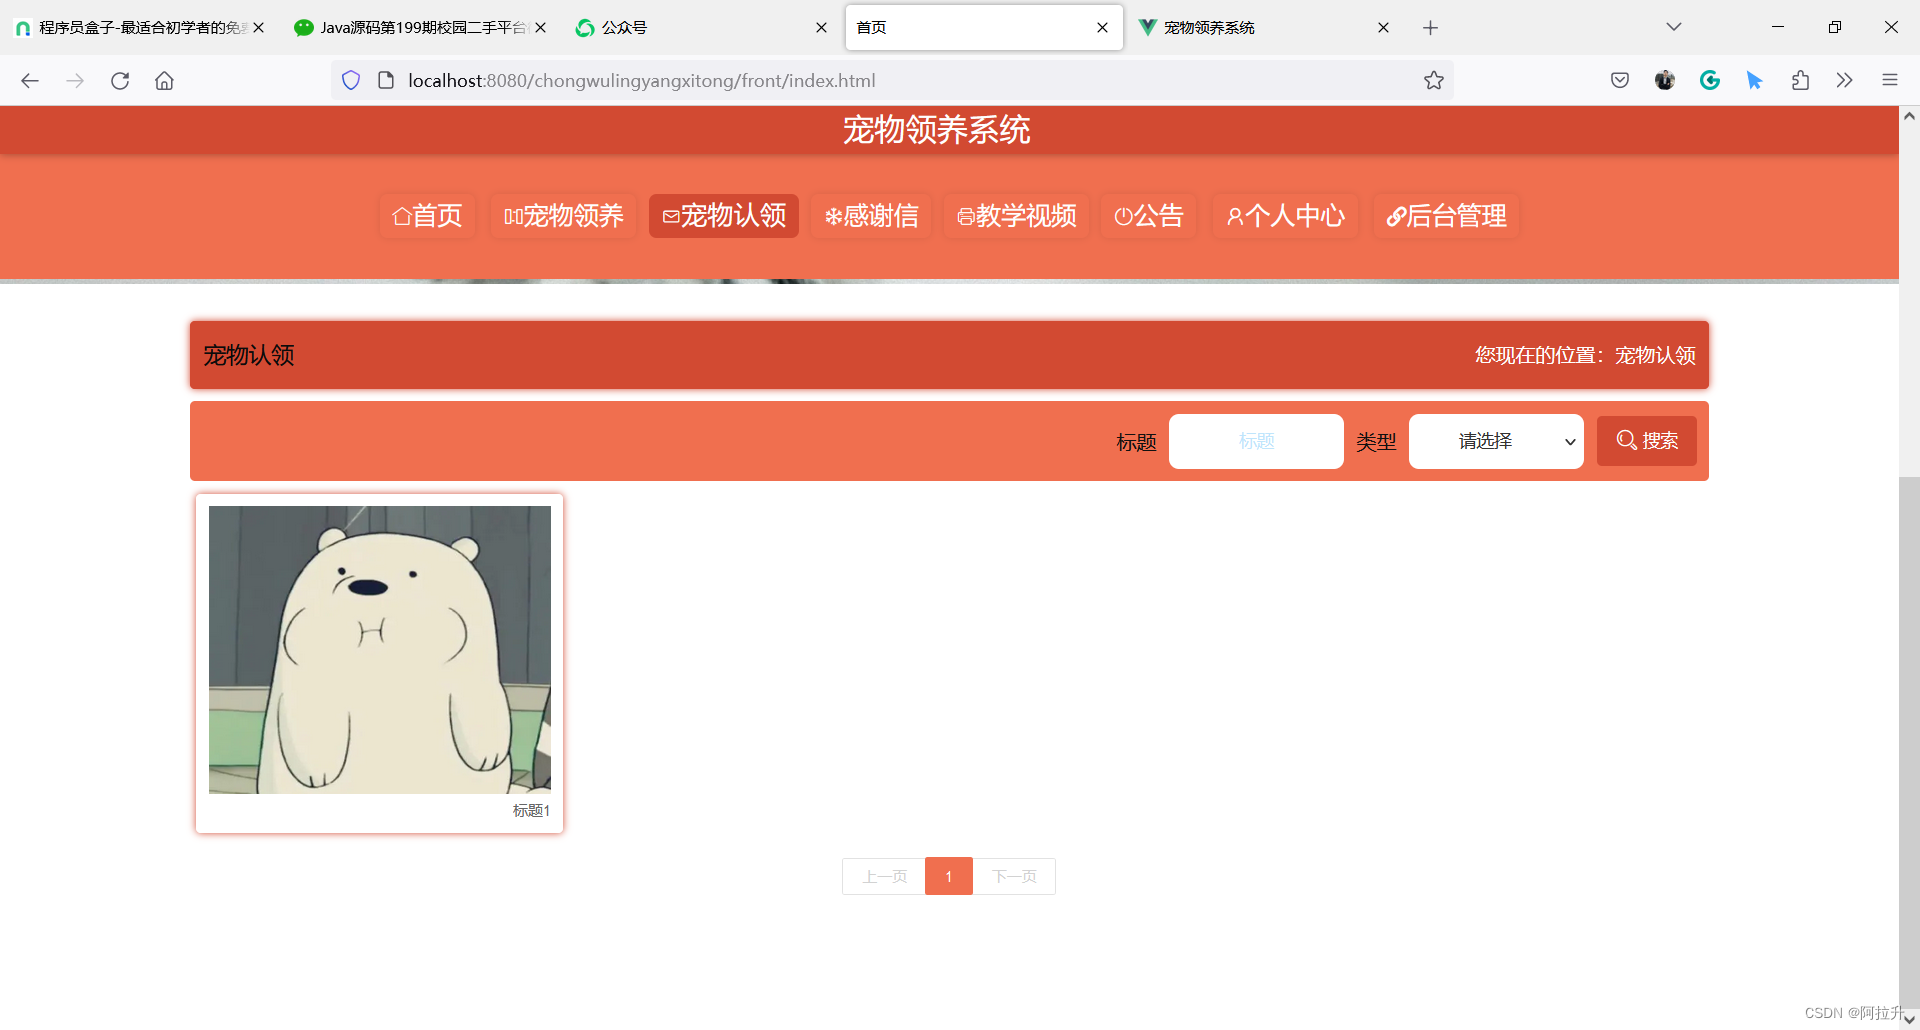Open the 后台管理 navigation item
The height and width of the screenshot is (1030, 1920).
(1446, 216)
